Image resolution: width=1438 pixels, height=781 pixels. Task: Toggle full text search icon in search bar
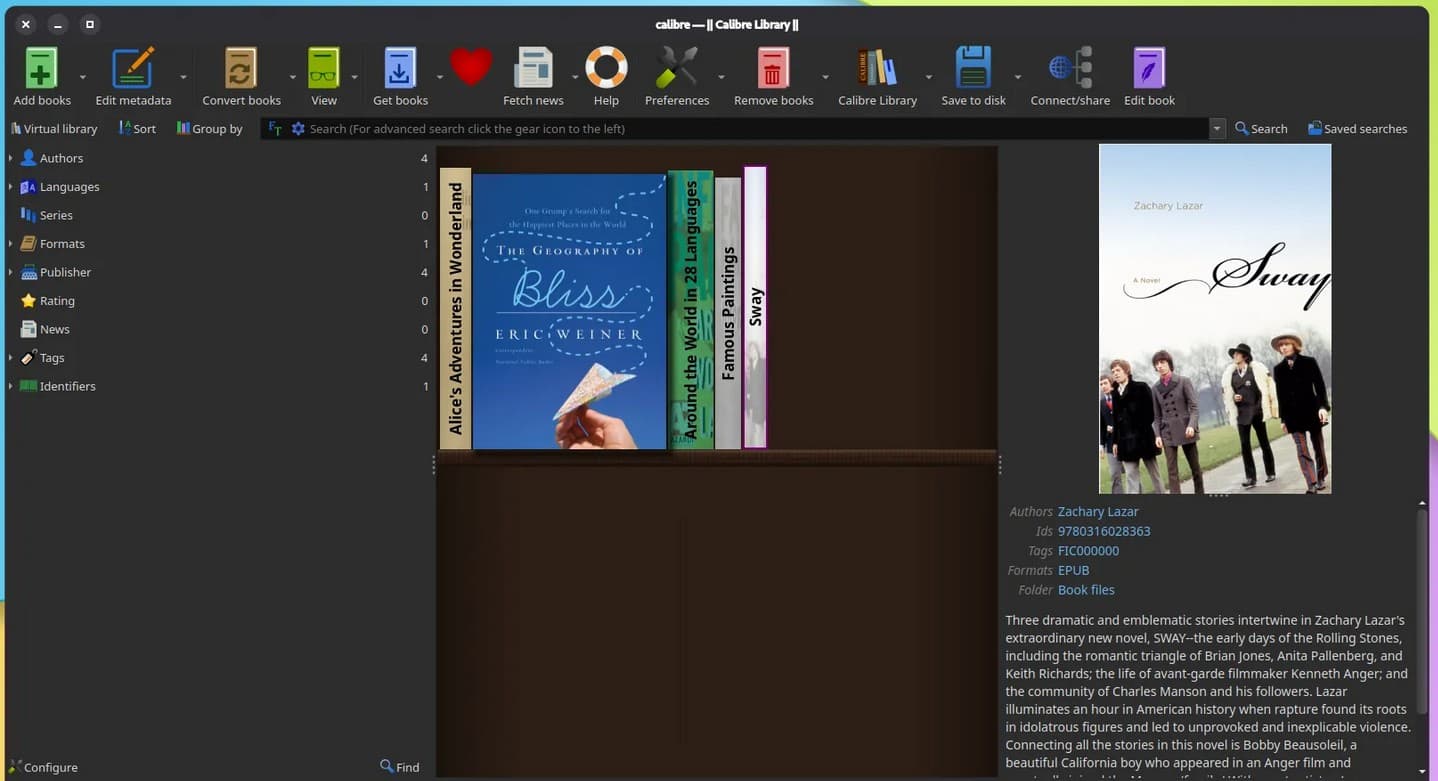(275, 129)
